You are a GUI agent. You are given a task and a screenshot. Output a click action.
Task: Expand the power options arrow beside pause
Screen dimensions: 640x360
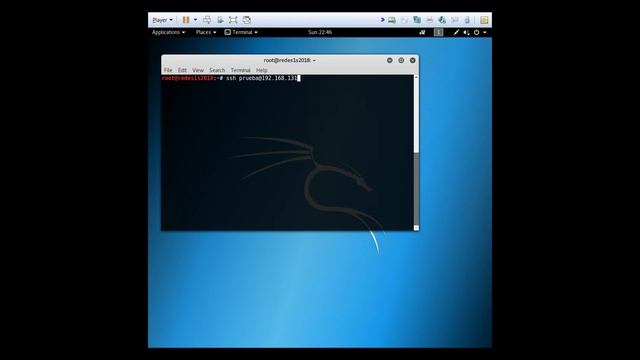(196, 20)
